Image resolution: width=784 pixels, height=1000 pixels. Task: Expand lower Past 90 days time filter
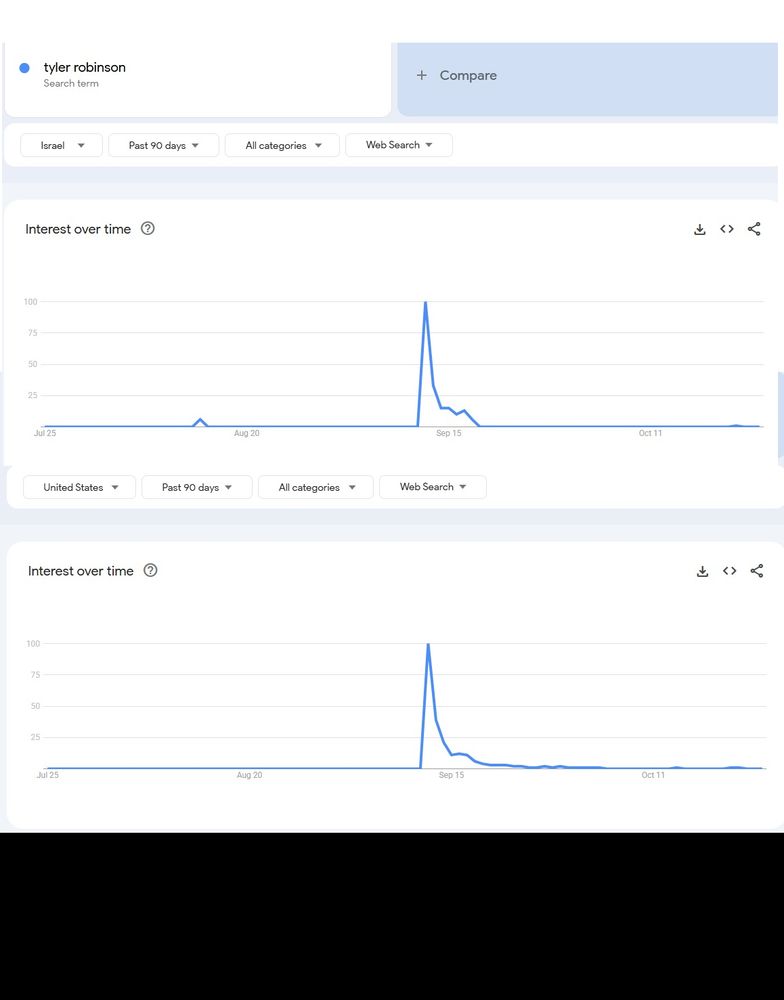(x=197, y=487)
